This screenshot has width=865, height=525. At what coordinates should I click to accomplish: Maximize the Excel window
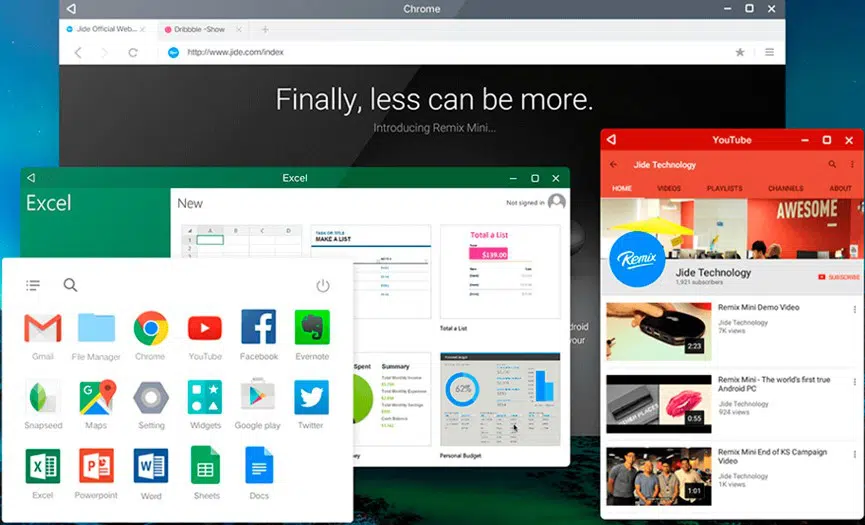pos(535,178)
